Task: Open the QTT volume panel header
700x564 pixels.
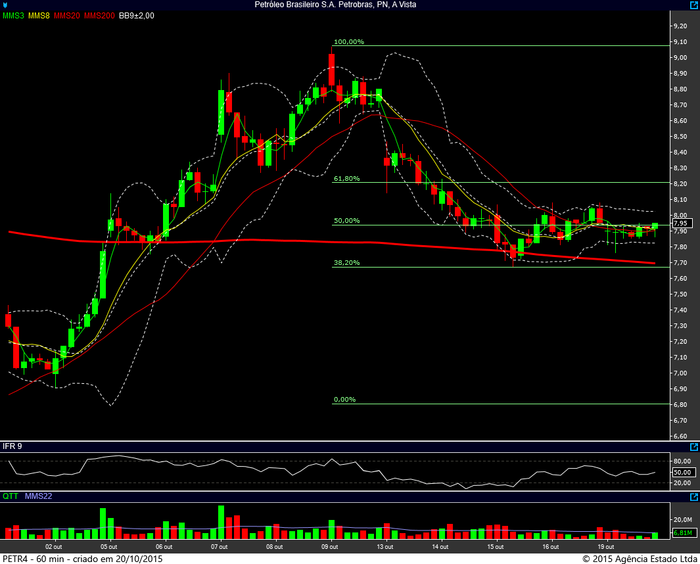Action: (10, 495)
